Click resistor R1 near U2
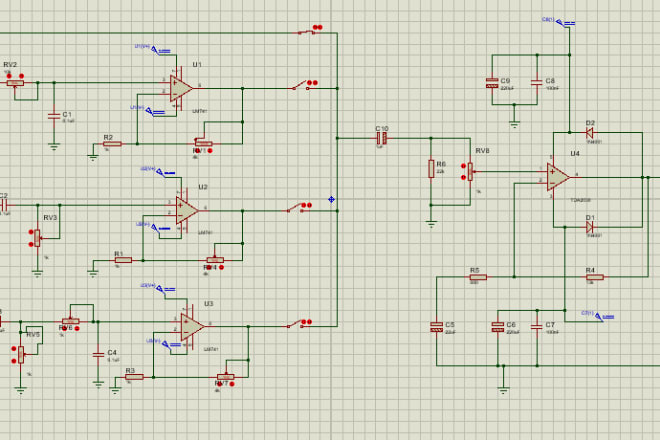Screen dimensions: 660x440 coord(123,260)
